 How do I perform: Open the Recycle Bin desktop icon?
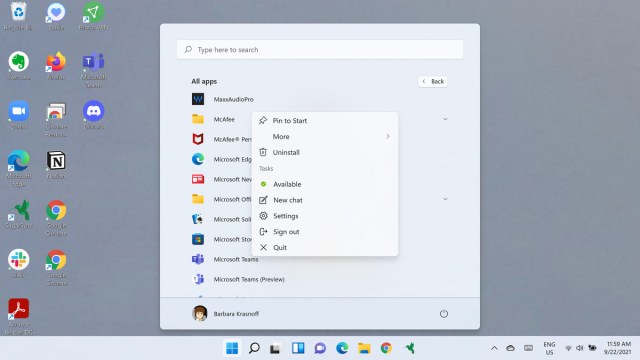(x=18, y=16)
